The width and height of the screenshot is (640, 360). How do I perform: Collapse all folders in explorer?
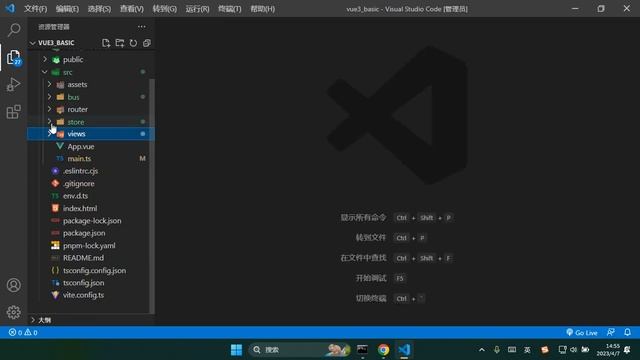coord(147,43)
